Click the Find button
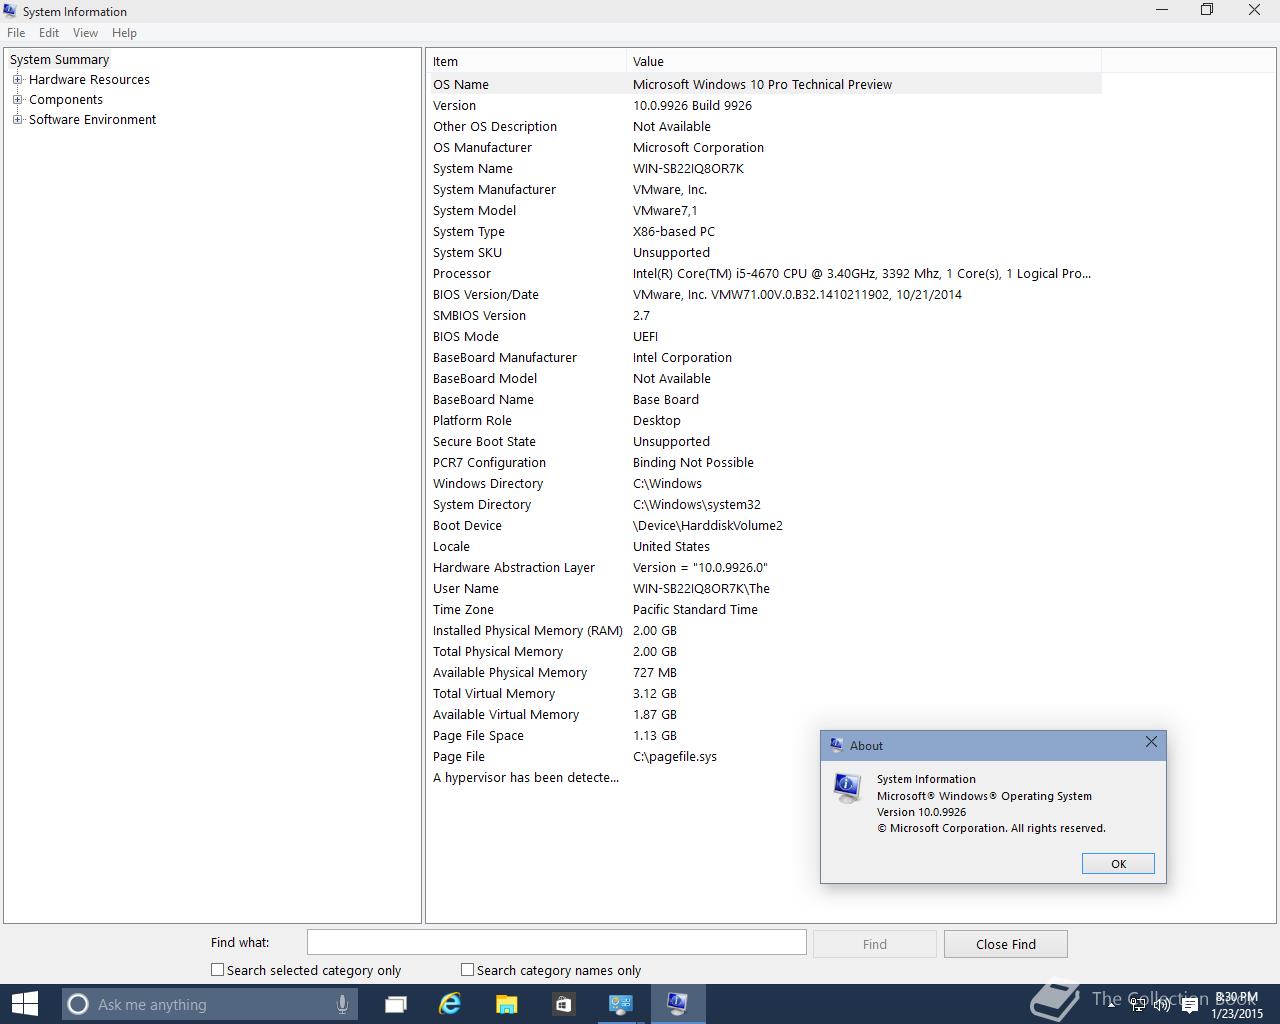The width and height of the screenshot is (1280, 1024). 874,944
